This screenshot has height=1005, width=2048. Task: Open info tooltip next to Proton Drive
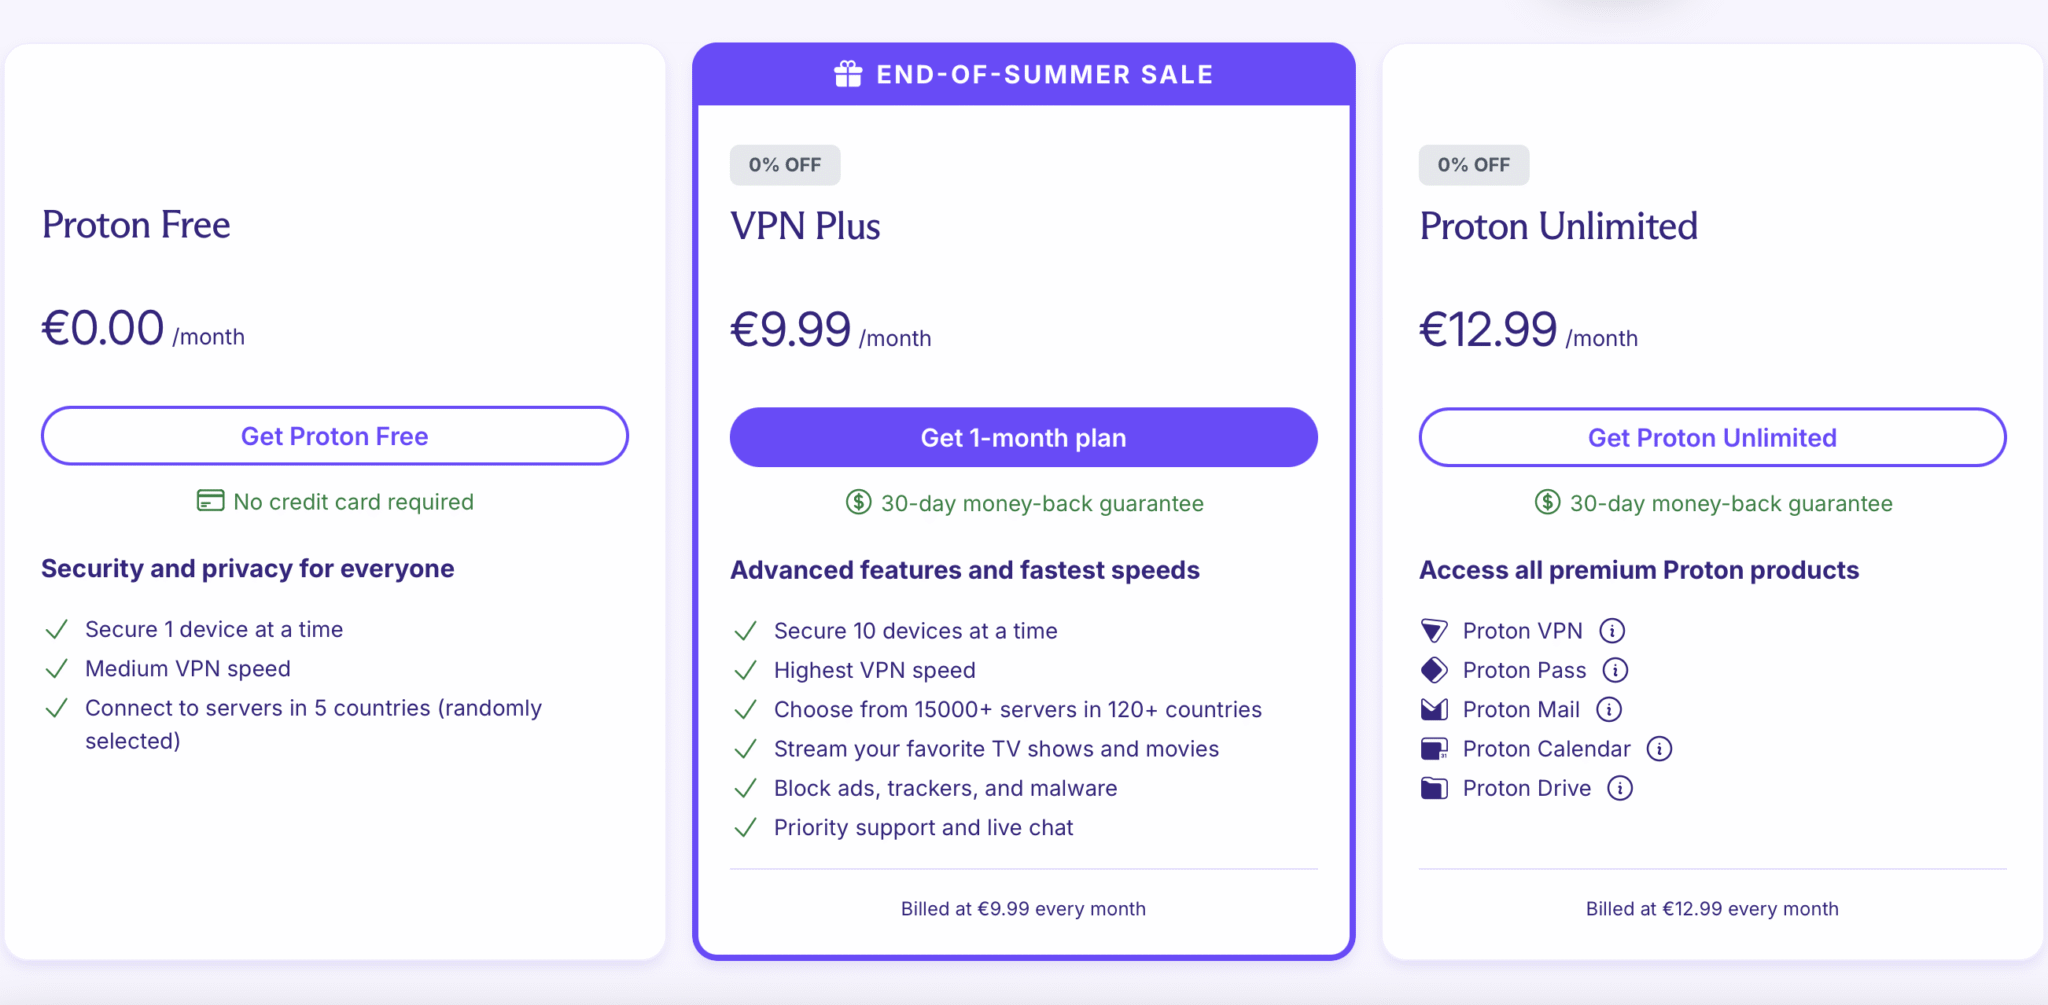(x=1621, y=788)
